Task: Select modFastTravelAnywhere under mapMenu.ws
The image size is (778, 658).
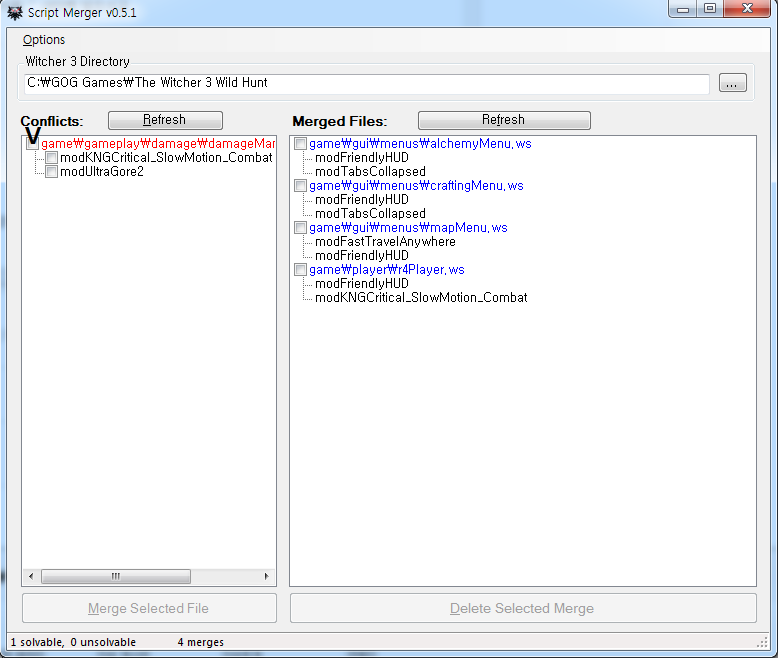Action: pyautogui.click(x=385, y=242)
